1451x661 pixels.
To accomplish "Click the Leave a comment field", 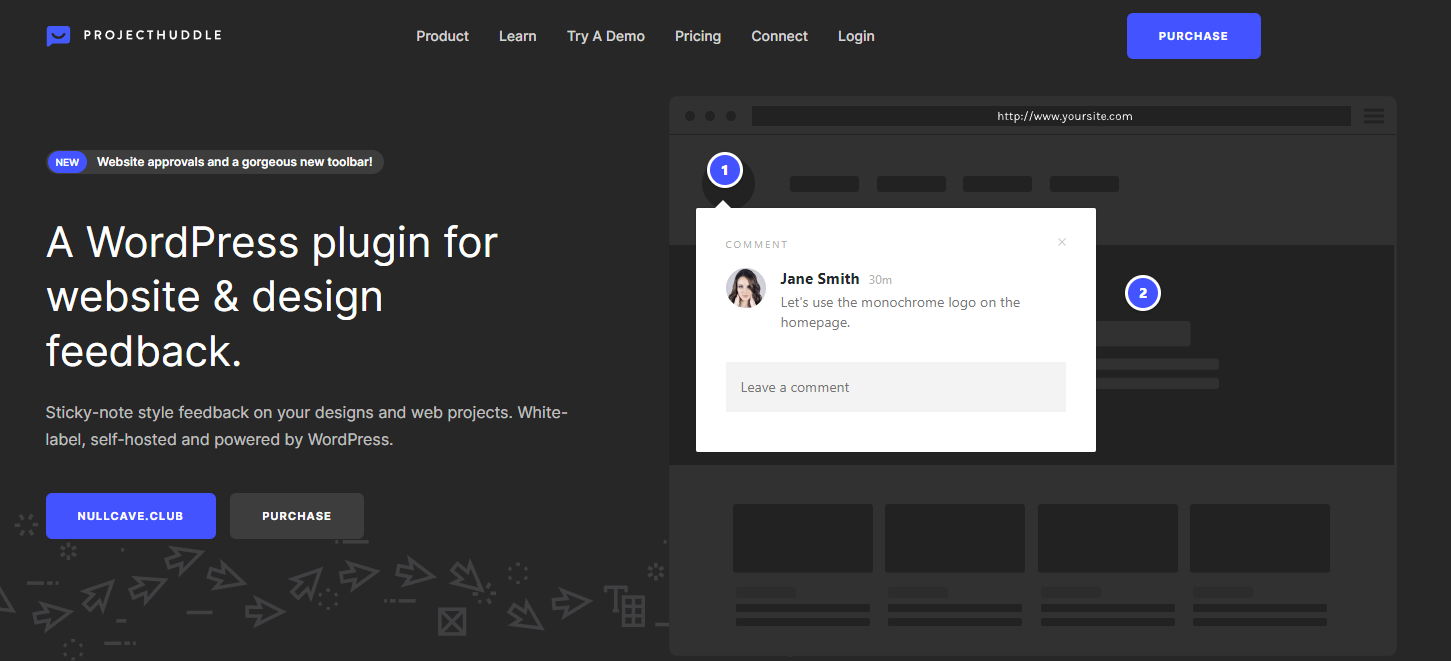I will [x=895, y=386].
